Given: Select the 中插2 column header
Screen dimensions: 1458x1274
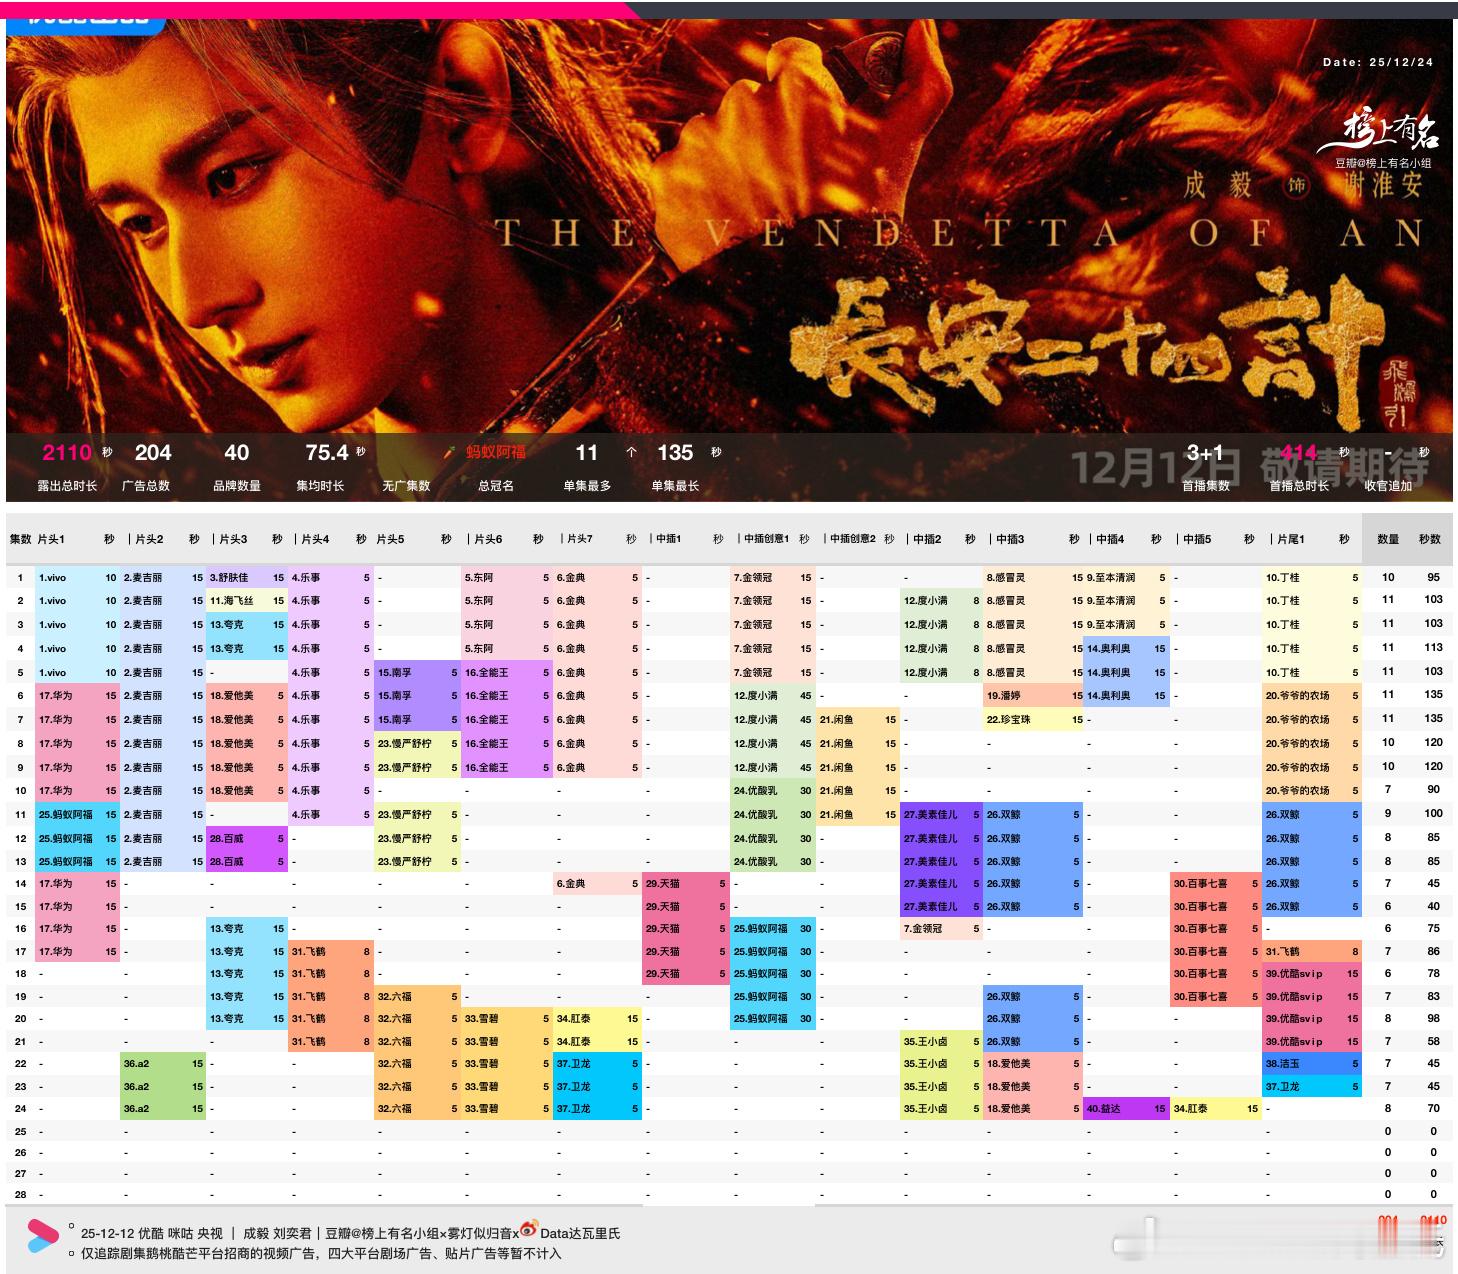Looking at the screenshot, I should tap(928, 539).
